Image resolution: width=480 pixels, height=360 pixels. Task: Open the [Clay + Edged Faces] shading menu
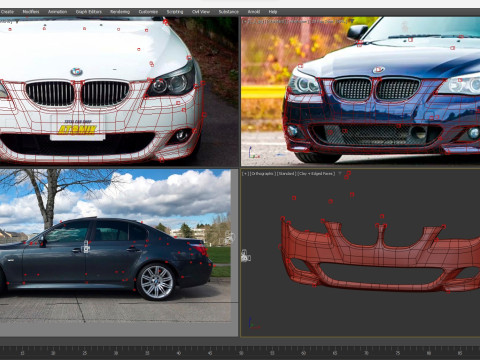[316, 174]
